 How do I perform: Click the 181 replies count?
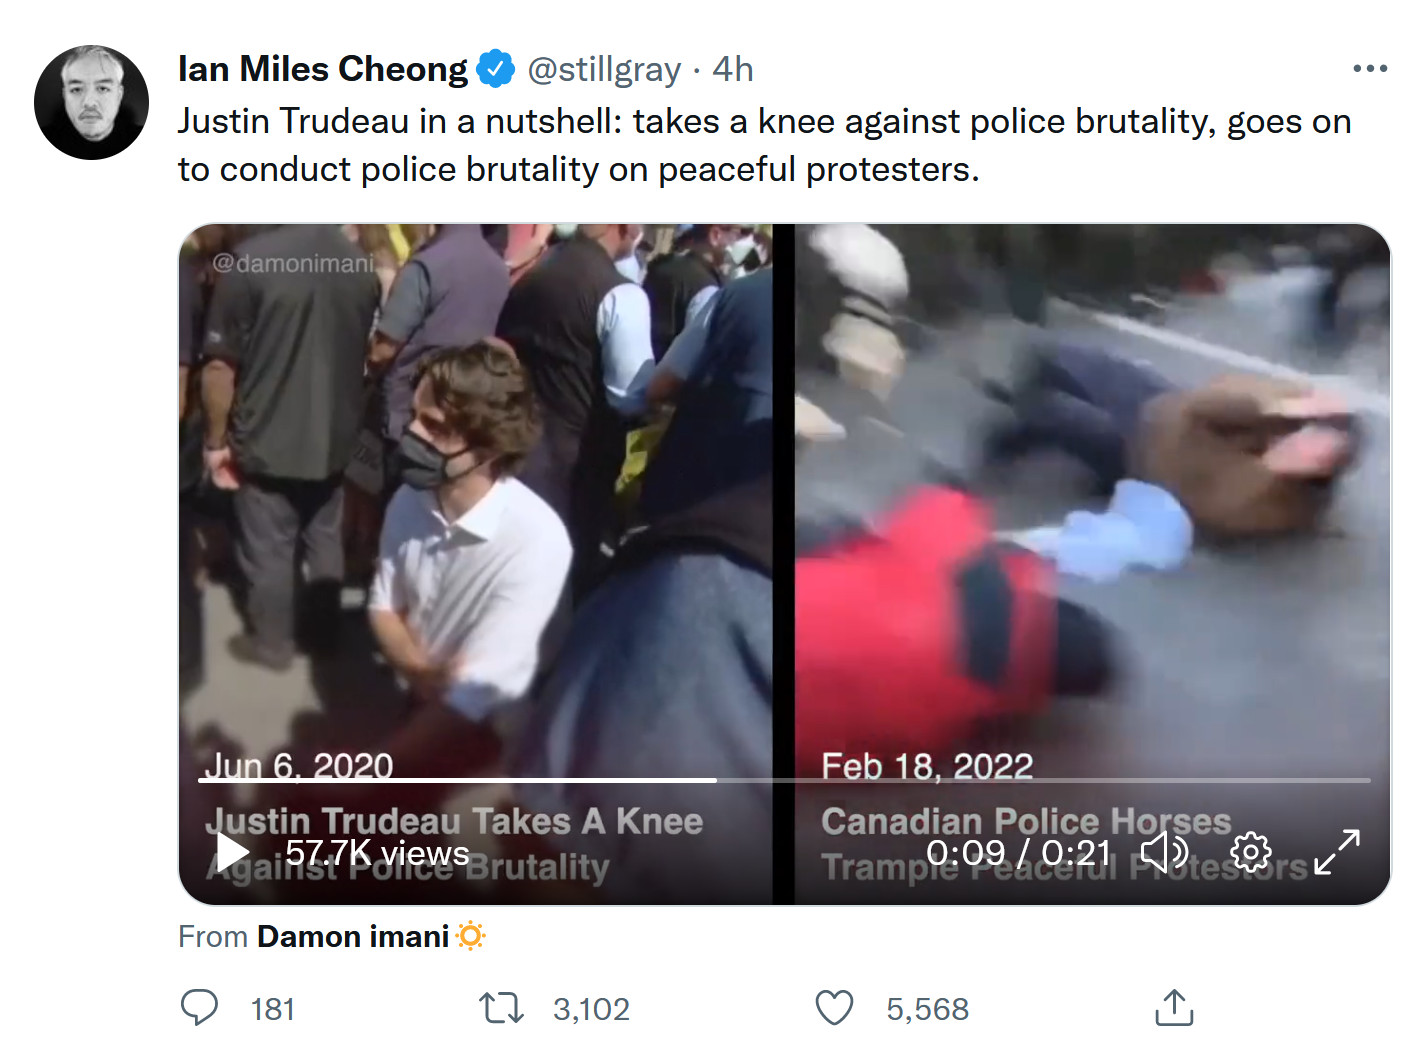(x=272, y=1009)
